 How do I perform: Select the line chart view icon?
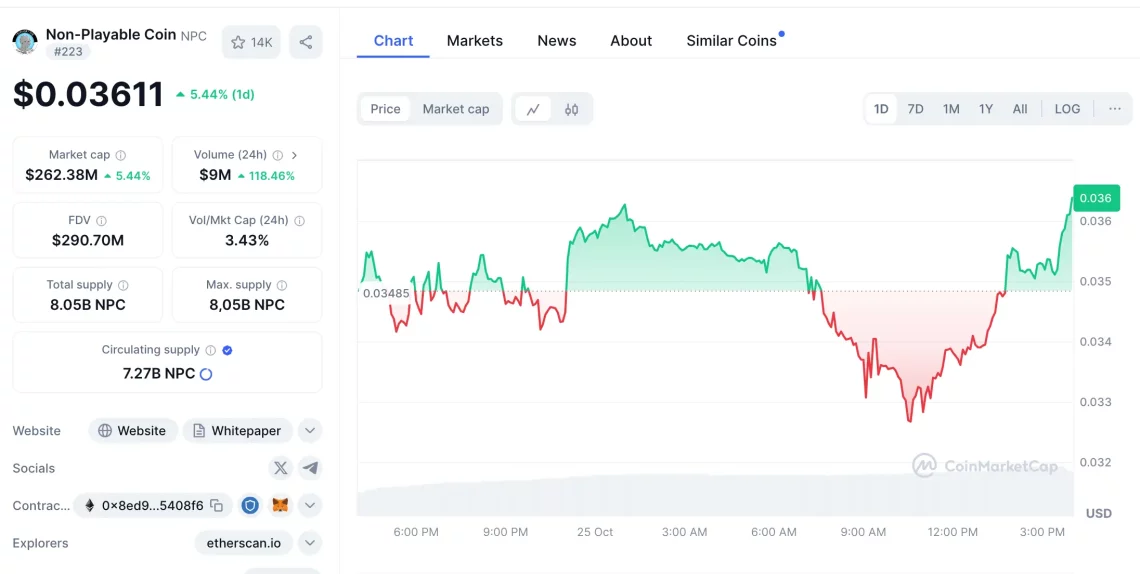click(533, 109)
